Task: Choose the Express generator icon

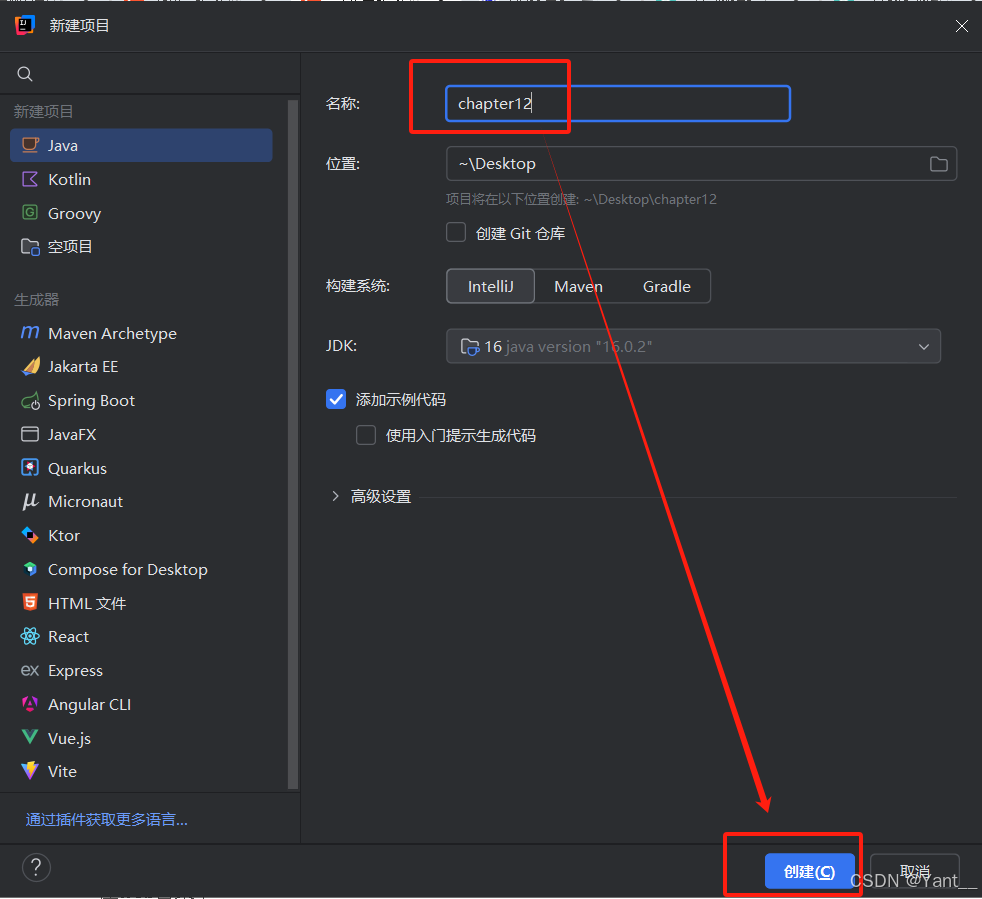Action: click(x=30, y=670)
